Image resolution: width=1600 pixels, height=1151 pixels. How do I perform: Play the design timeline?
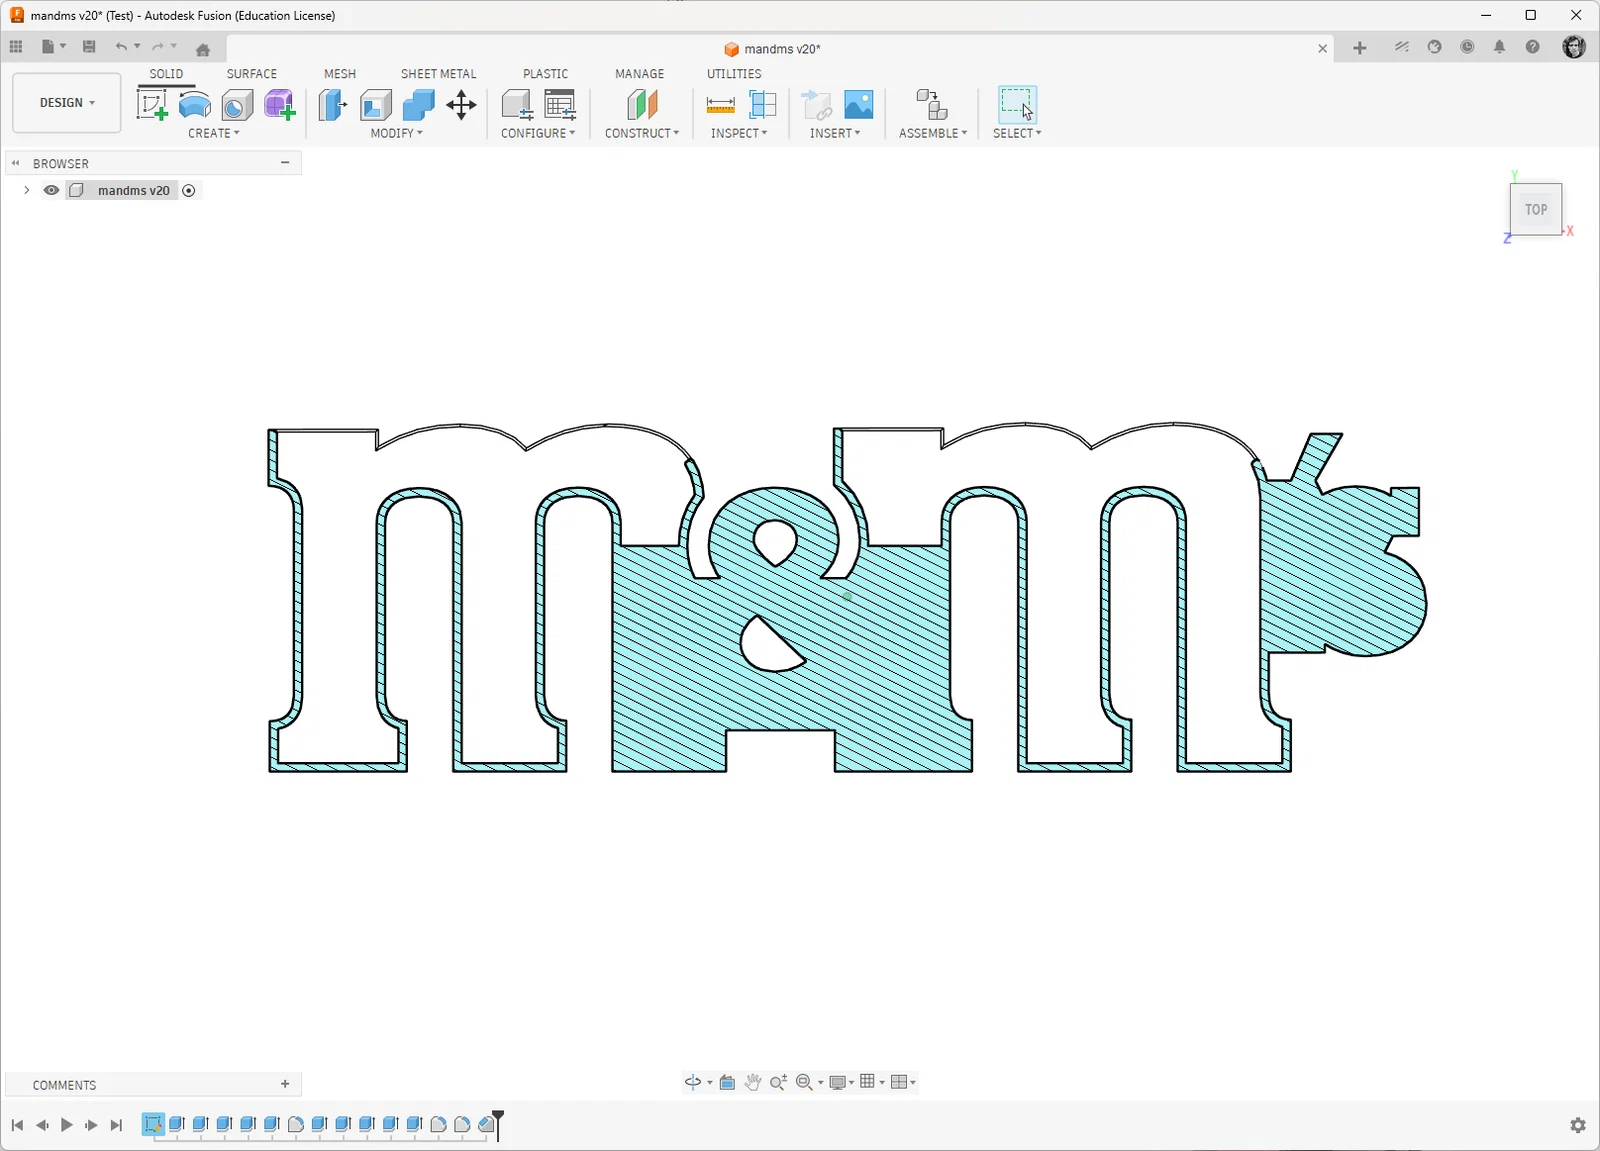(x=67, y=1125)
